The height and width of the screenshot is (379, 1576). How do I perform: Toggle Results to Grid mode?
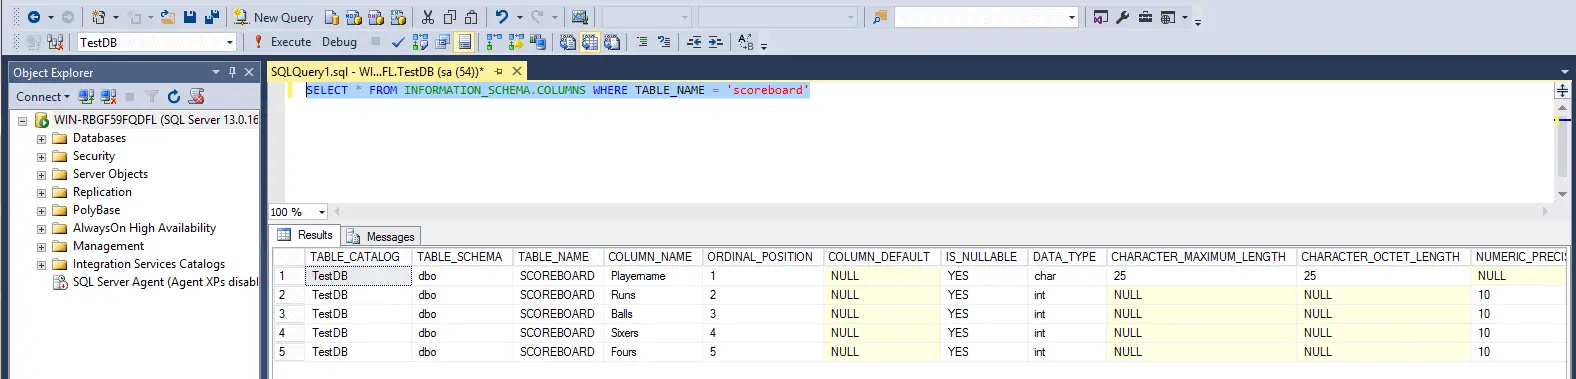(x=590, y=42)
